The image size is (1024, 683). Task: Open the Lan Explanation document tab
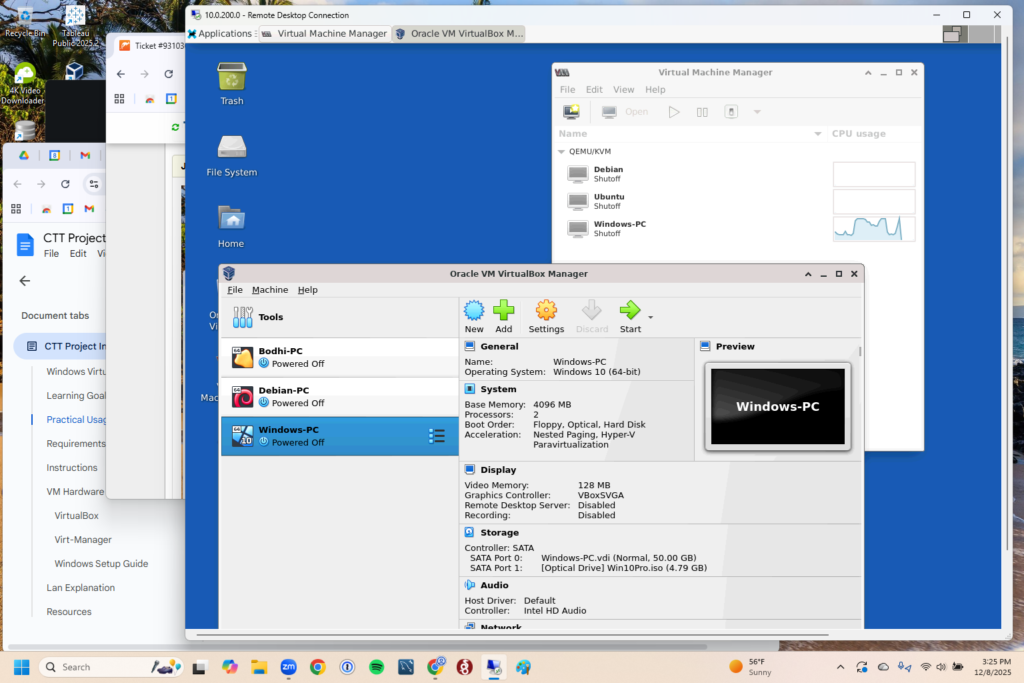point(80,588)
